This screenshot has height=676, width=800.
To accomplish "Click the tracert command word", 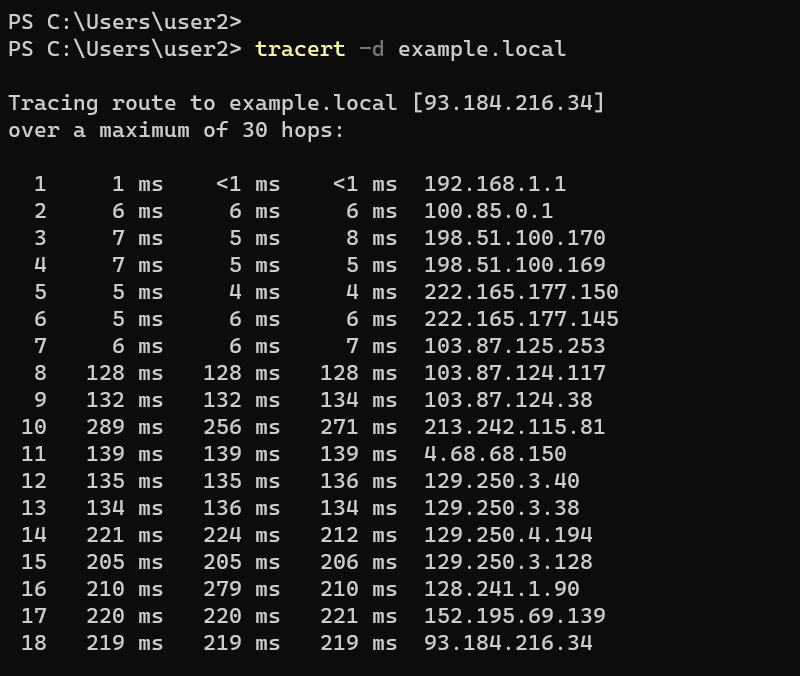I will pyautogui.click(x=300, y=49).
